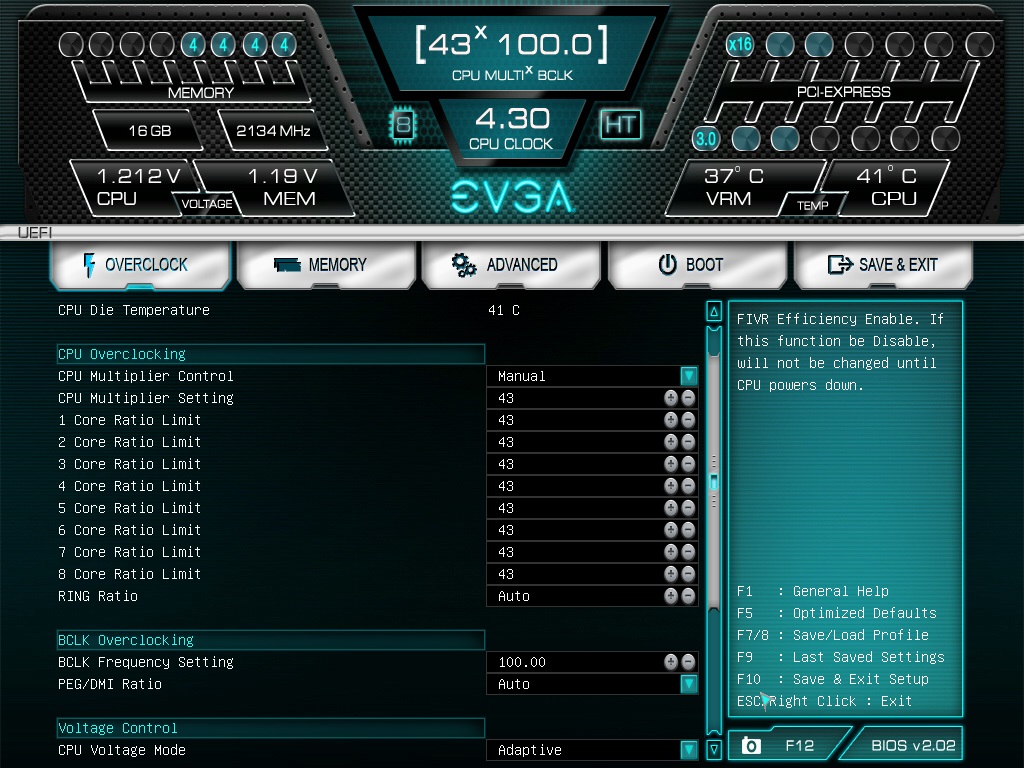The height and width of the screenshot is (768, 1024).
Task: Decrease the RING Ratio value
Action: [x=688, y=596]
